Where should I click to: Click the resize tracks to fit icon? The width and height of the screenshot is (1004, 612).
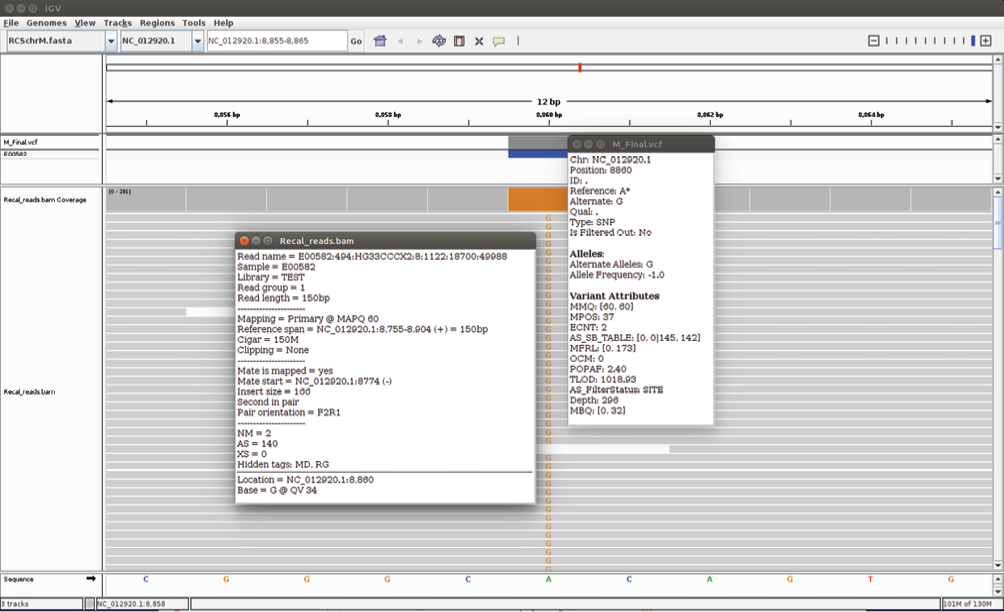pyautogui.click(x=479, y=41)
